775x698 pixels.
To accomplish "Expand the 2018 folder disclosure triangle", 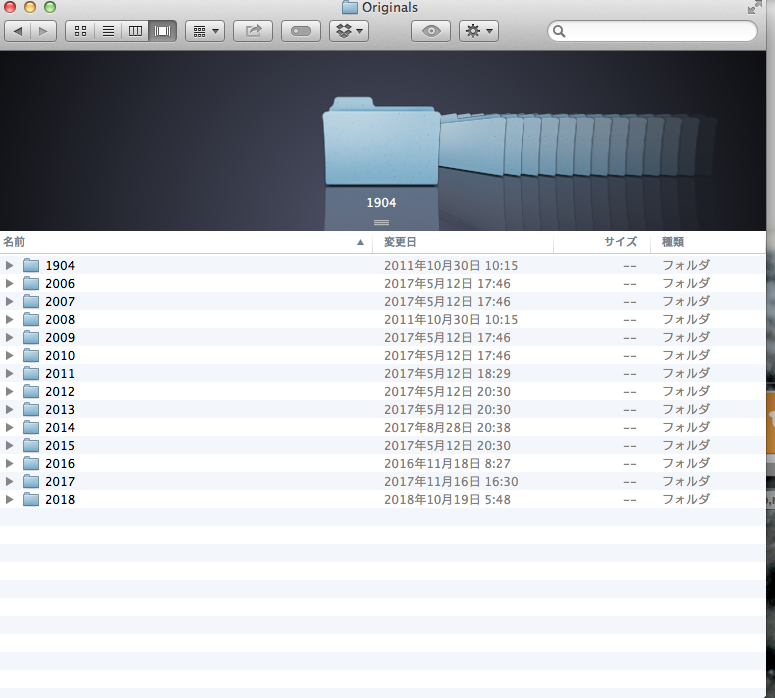I will click(x=9, y=499).
